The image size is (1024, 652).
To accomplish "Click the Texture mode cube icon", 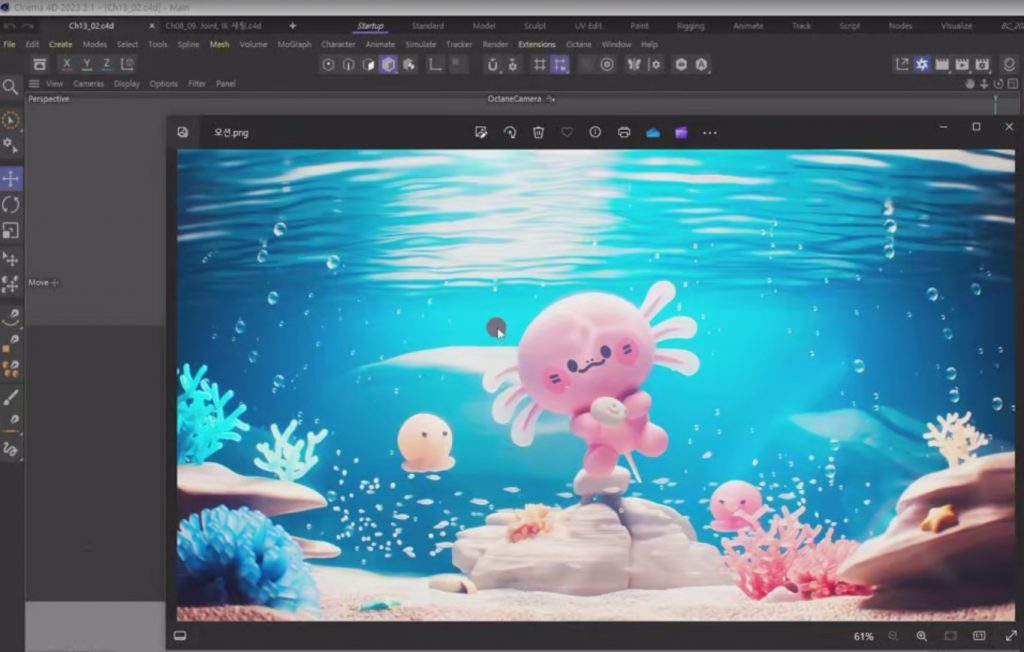I will [409, 65].
